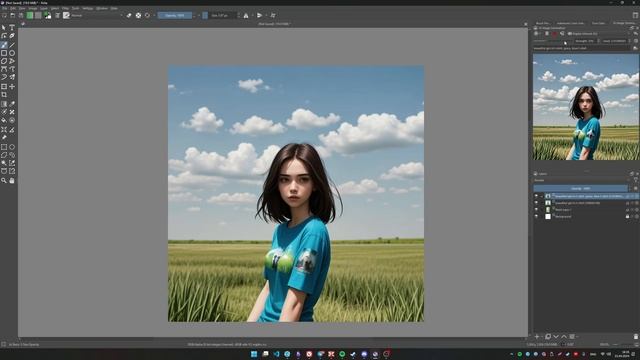Toggle wrap-around mode
Viewport: 640px width, 360px height.
(273, 16)
